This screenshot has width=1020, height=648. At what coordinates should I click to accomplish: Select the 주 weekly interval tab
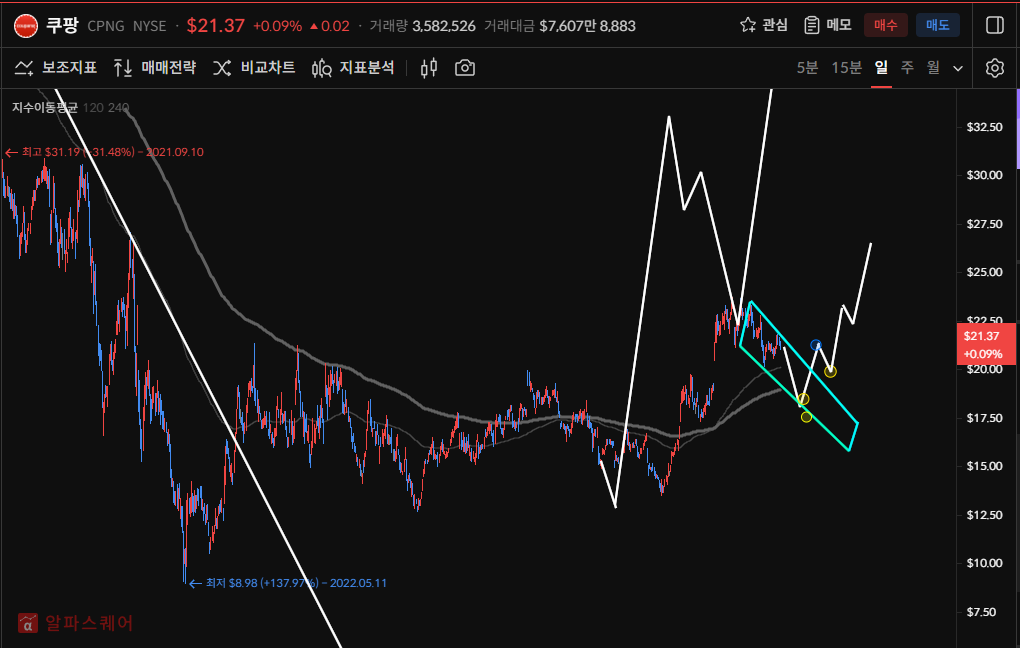[x=907, y=68]
